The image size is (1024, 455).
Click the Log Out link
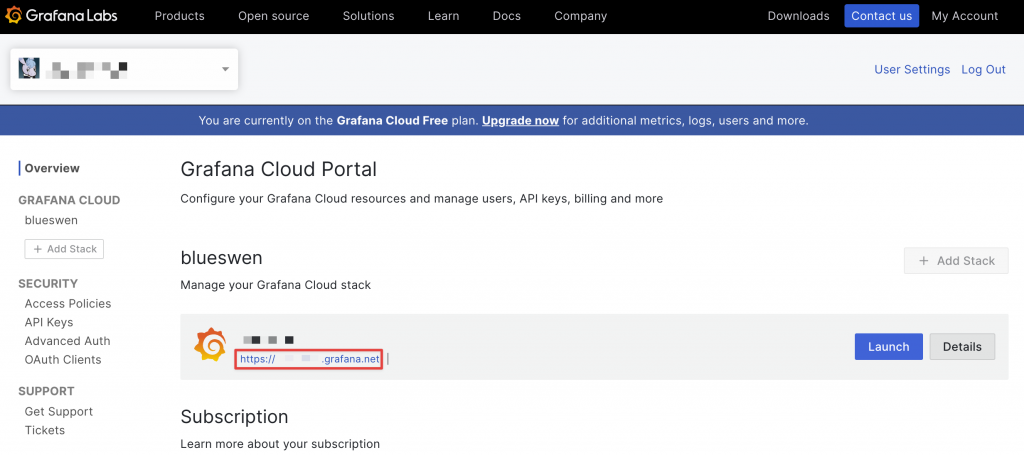(x=983, y=70)
